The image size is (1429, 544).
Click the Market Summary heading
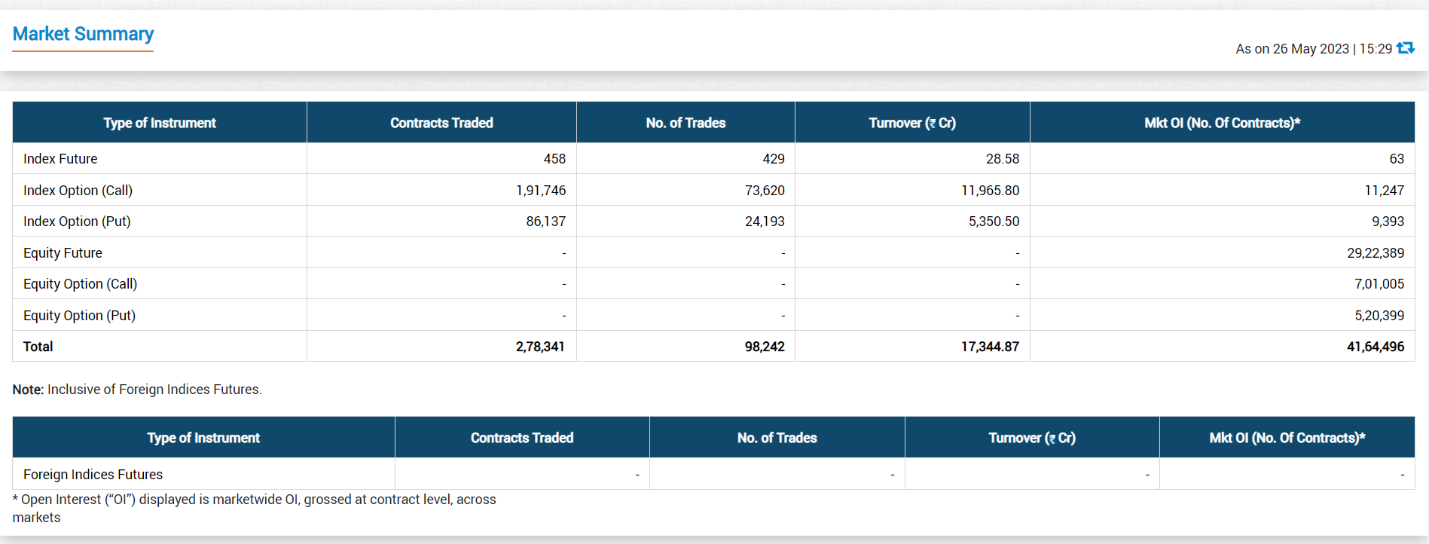pos(83,34)
